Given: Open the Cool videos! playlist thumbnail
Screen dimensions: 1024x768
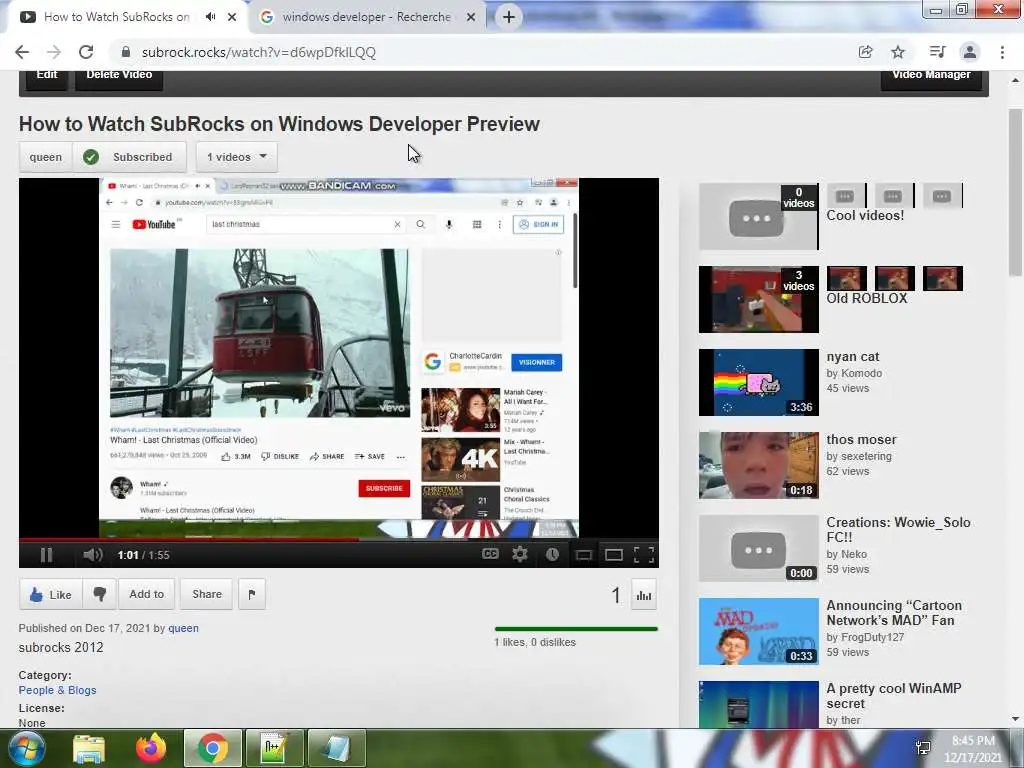Looking at the screenshot, I should pos(758,216).
